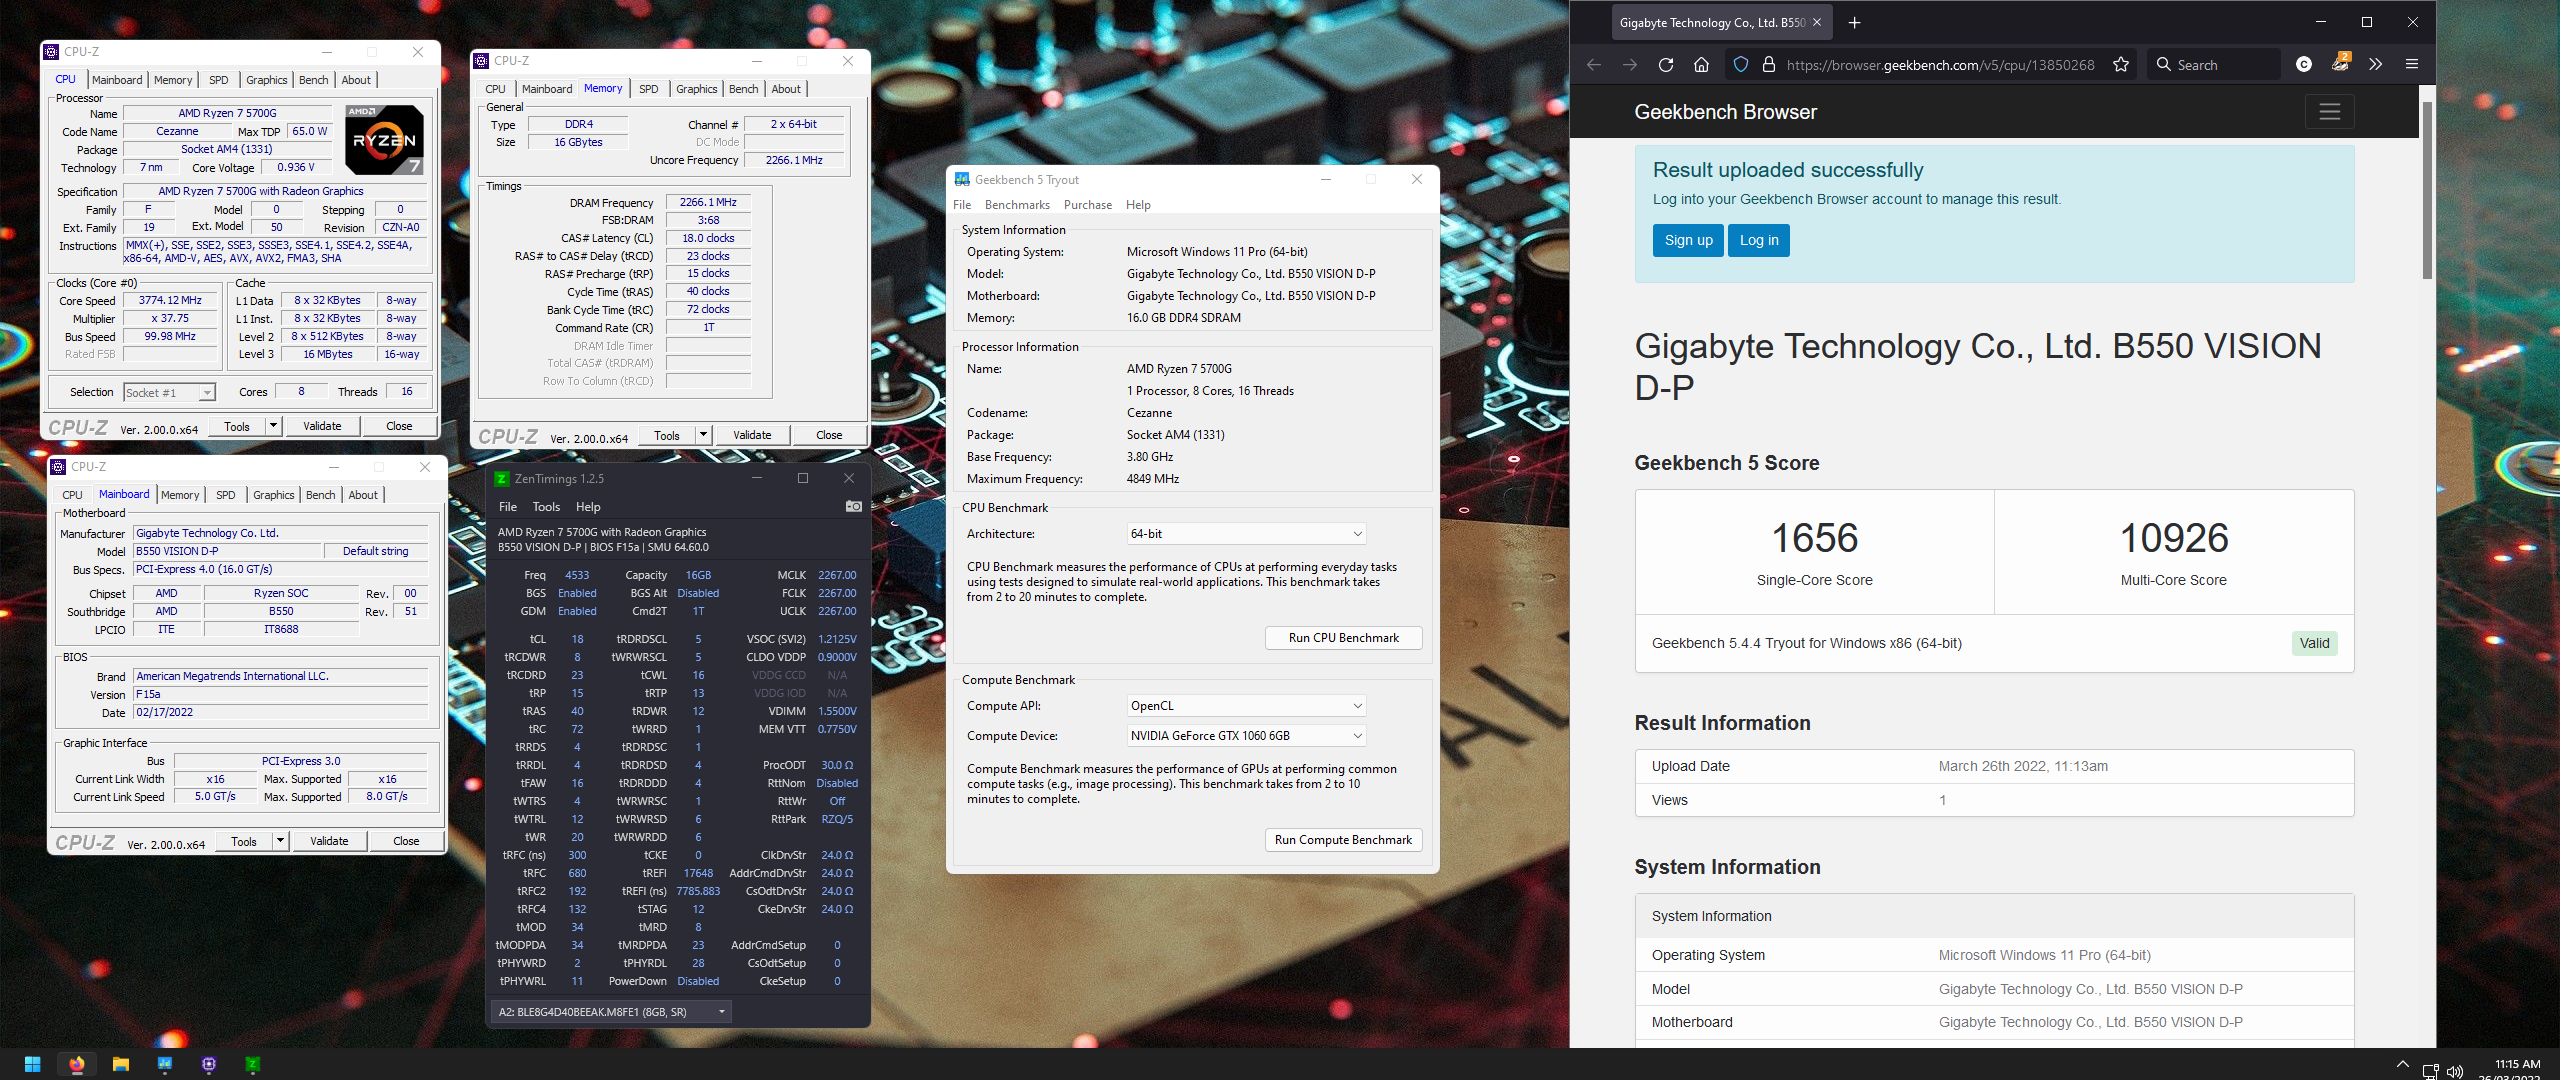This screenshot has height=1080, width=2560.
Task: Open the Tools menu in ZenTimings
Action: (x=546, y=507)
